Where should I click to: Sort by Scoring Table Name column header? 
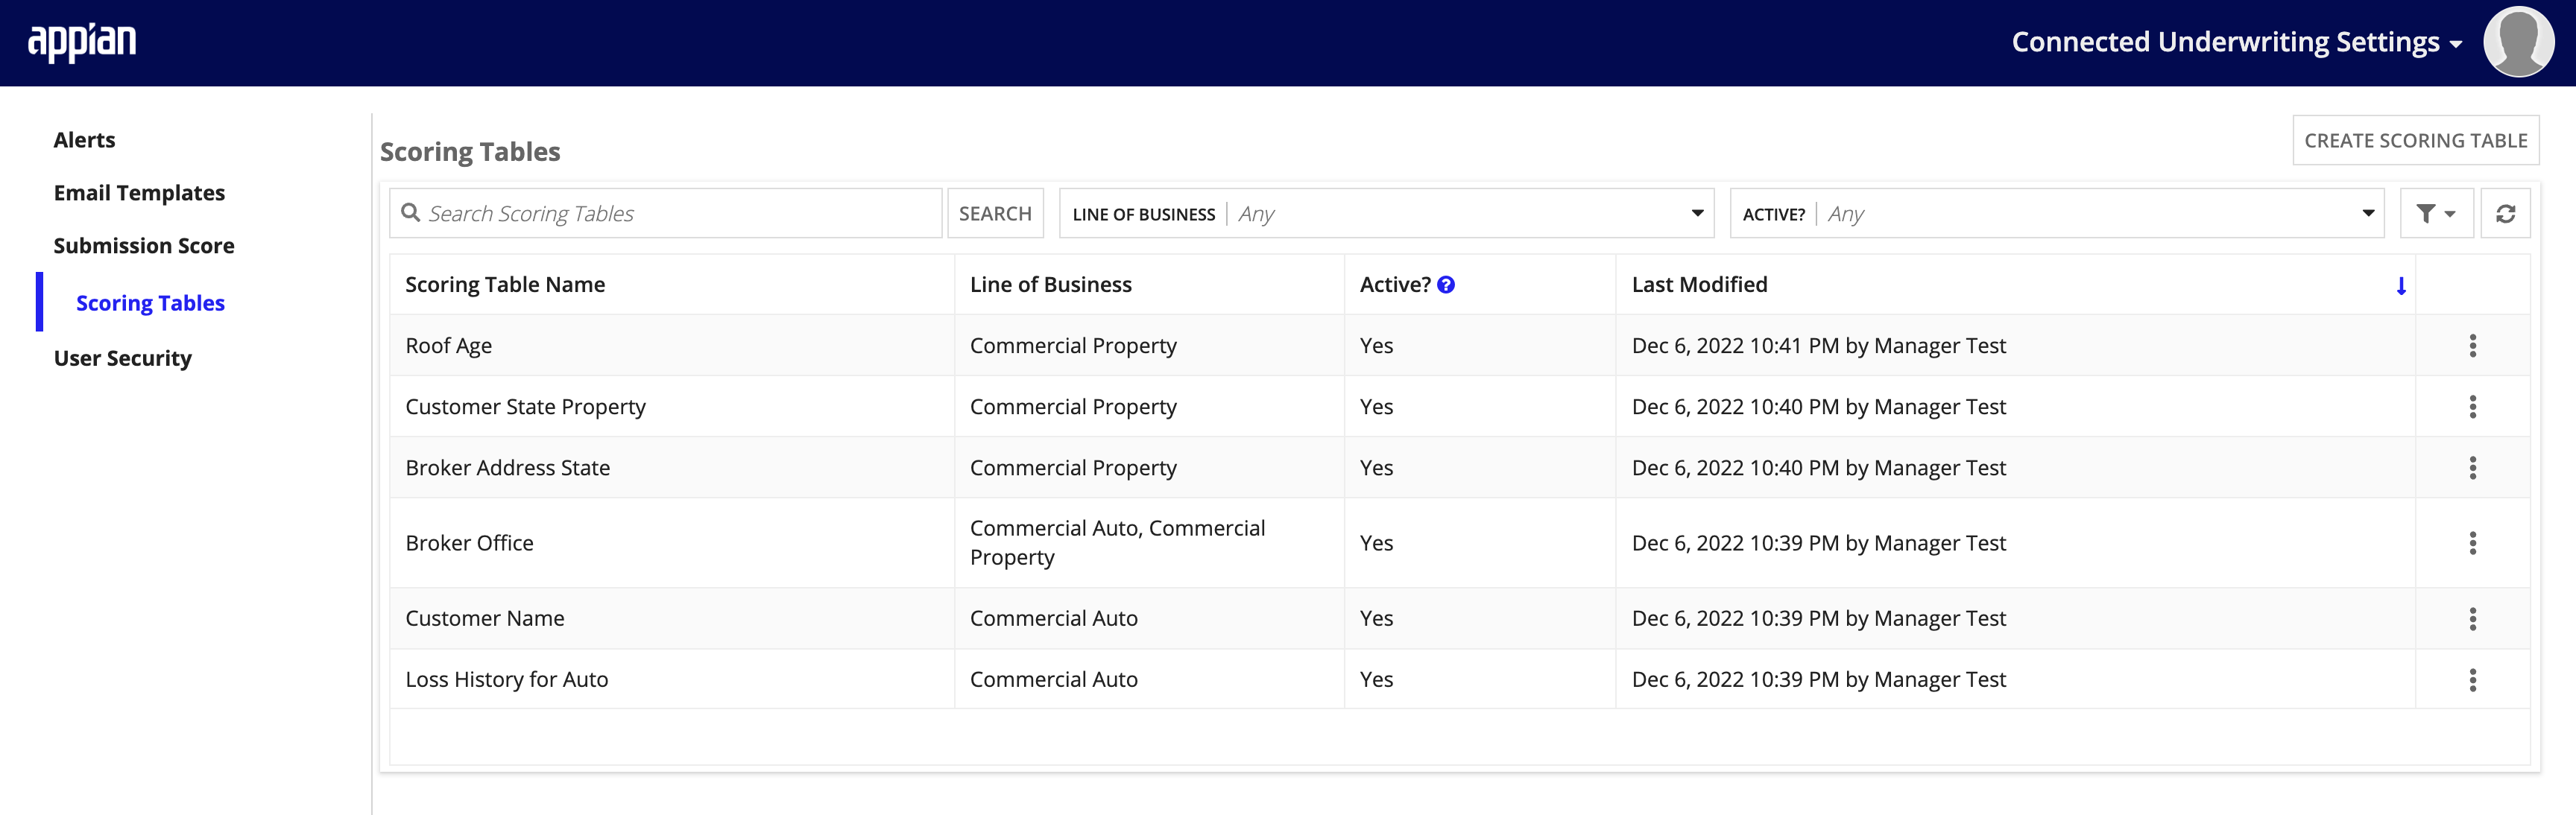(x=505, y=285)
